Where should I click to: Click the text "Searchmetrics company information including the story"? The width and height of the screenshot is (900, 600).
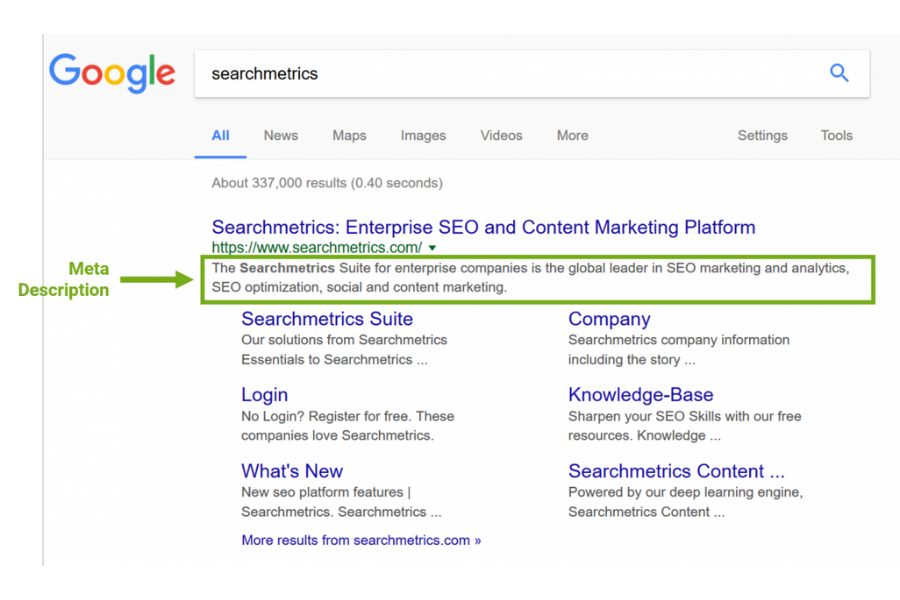click(x=678, y=350)
